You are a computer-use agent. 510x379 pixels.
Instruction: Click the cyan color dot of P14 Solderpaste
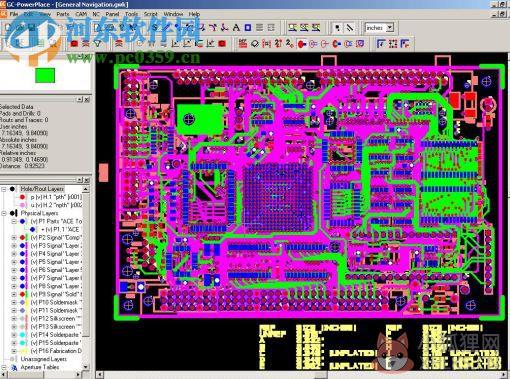coord(22,335)
